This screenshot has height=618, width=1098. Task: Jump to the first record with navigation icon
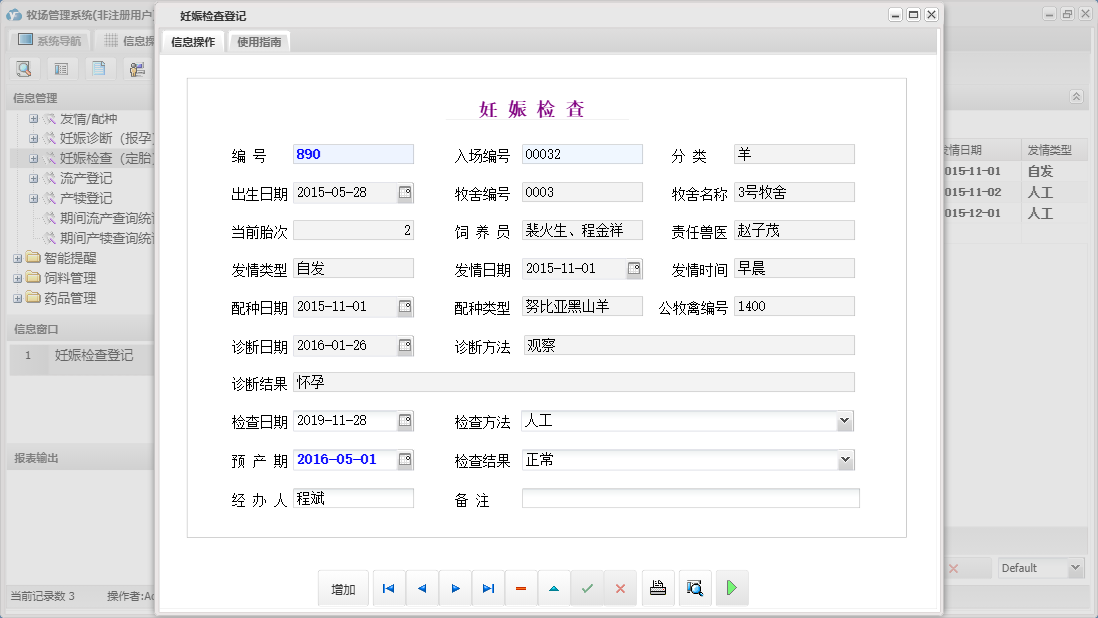pyautogui.click(x=388, y=588)
